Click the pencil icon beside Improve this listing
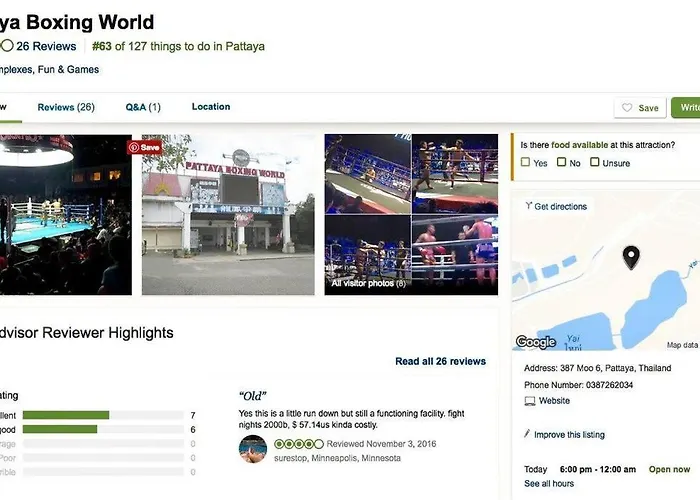 (x=527, y=433)
